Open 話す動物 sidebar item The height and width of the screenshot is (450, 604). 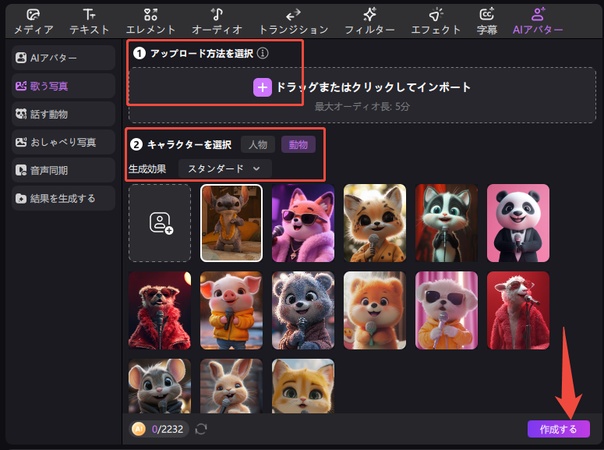point(63,114)
